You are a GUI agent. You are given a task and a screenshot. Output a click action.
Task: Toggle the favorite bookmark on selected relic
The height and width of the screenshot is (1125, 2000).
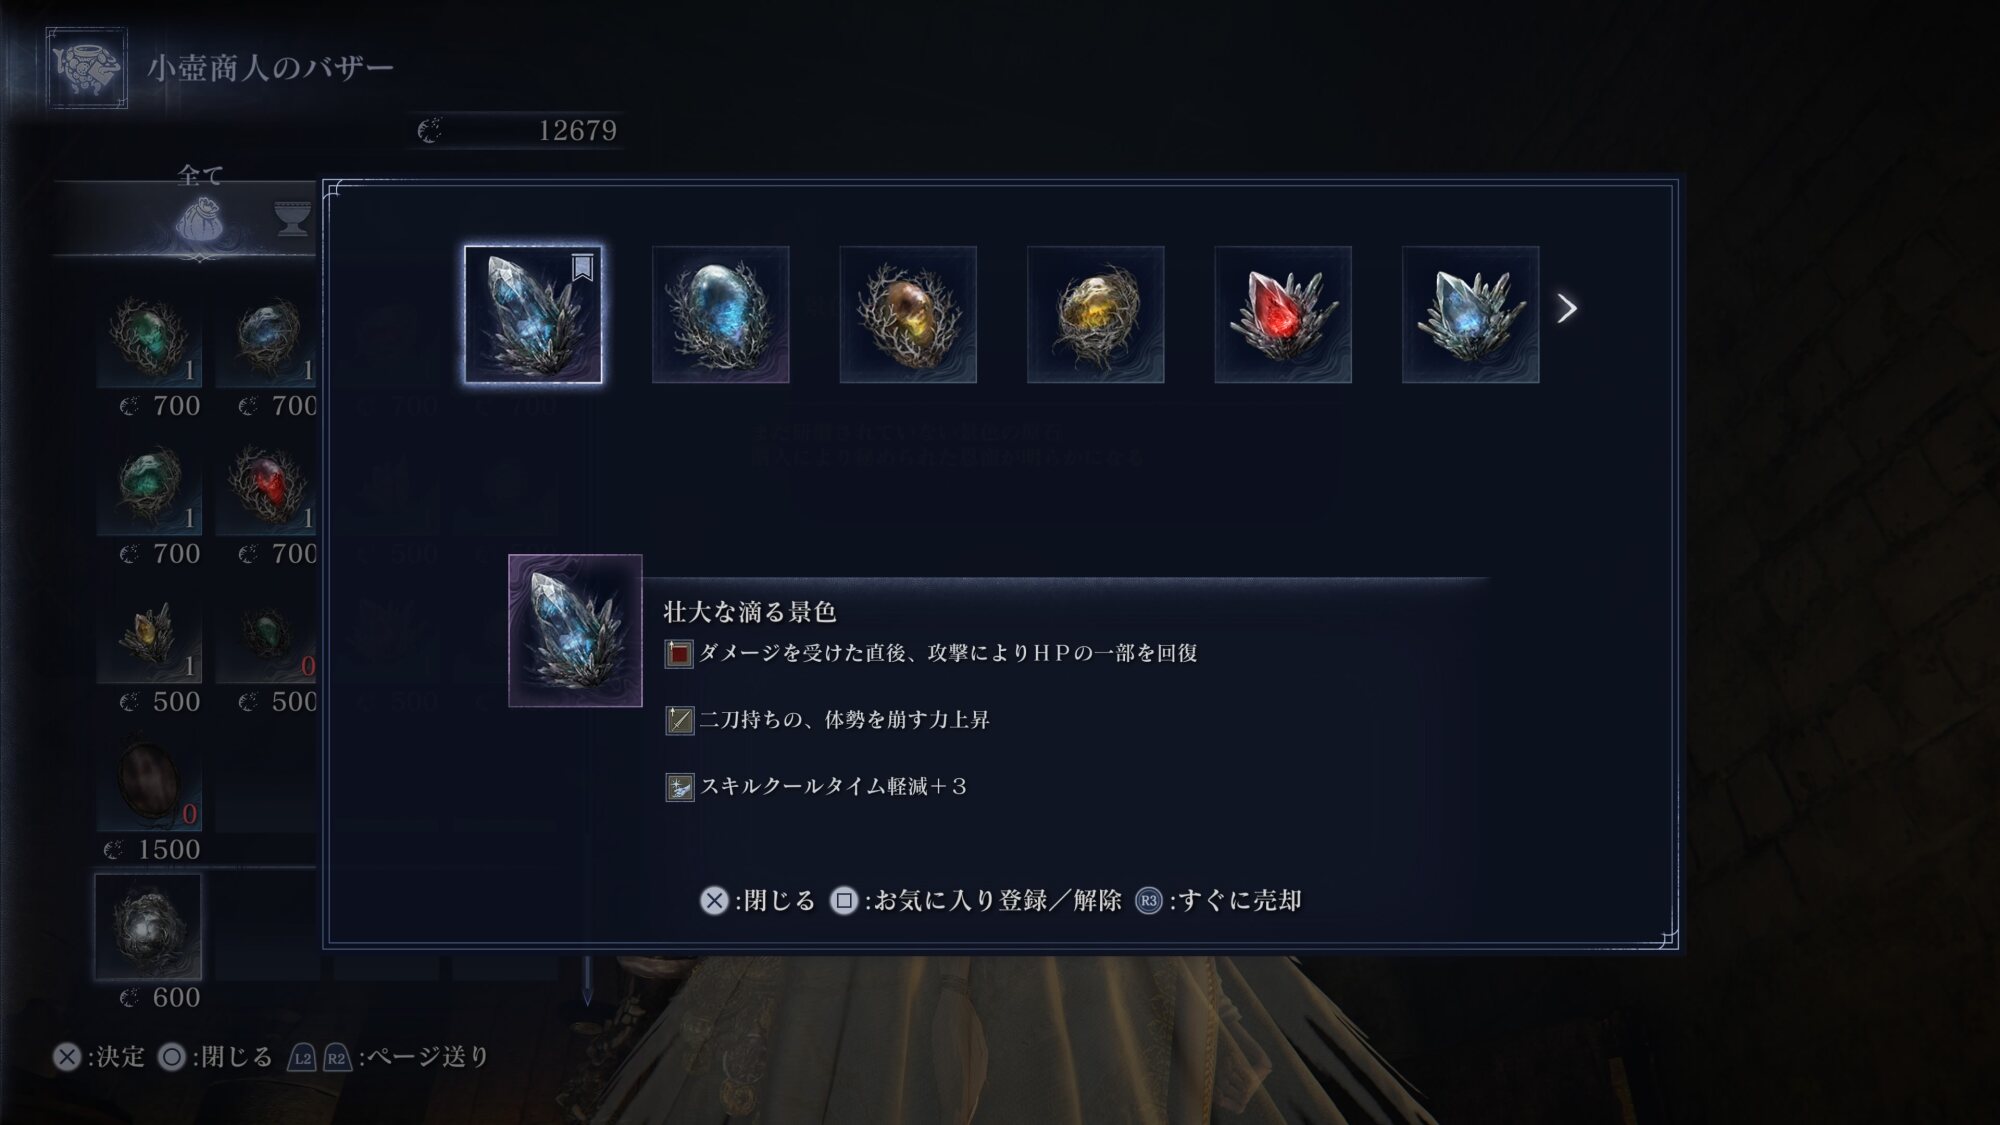[x=582, y=267]
